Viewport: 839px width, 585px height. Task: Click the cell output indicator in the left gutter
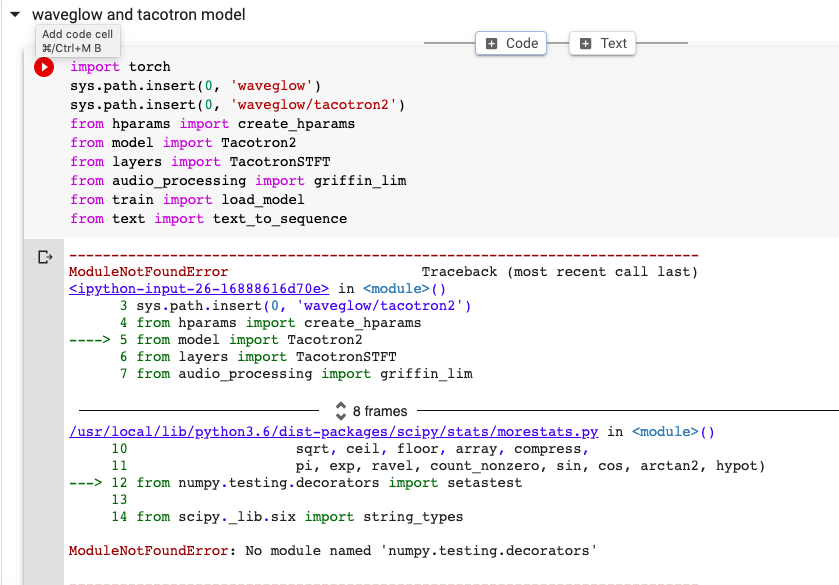point(44,258)
